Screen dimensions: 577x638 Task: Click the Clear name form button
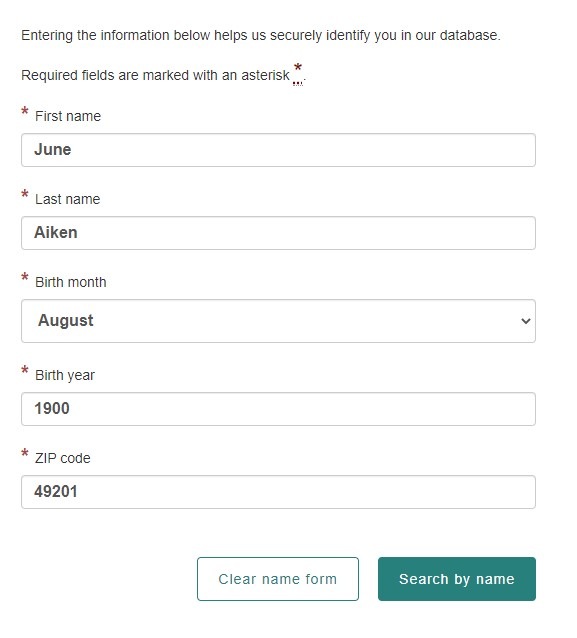point(278,579)
